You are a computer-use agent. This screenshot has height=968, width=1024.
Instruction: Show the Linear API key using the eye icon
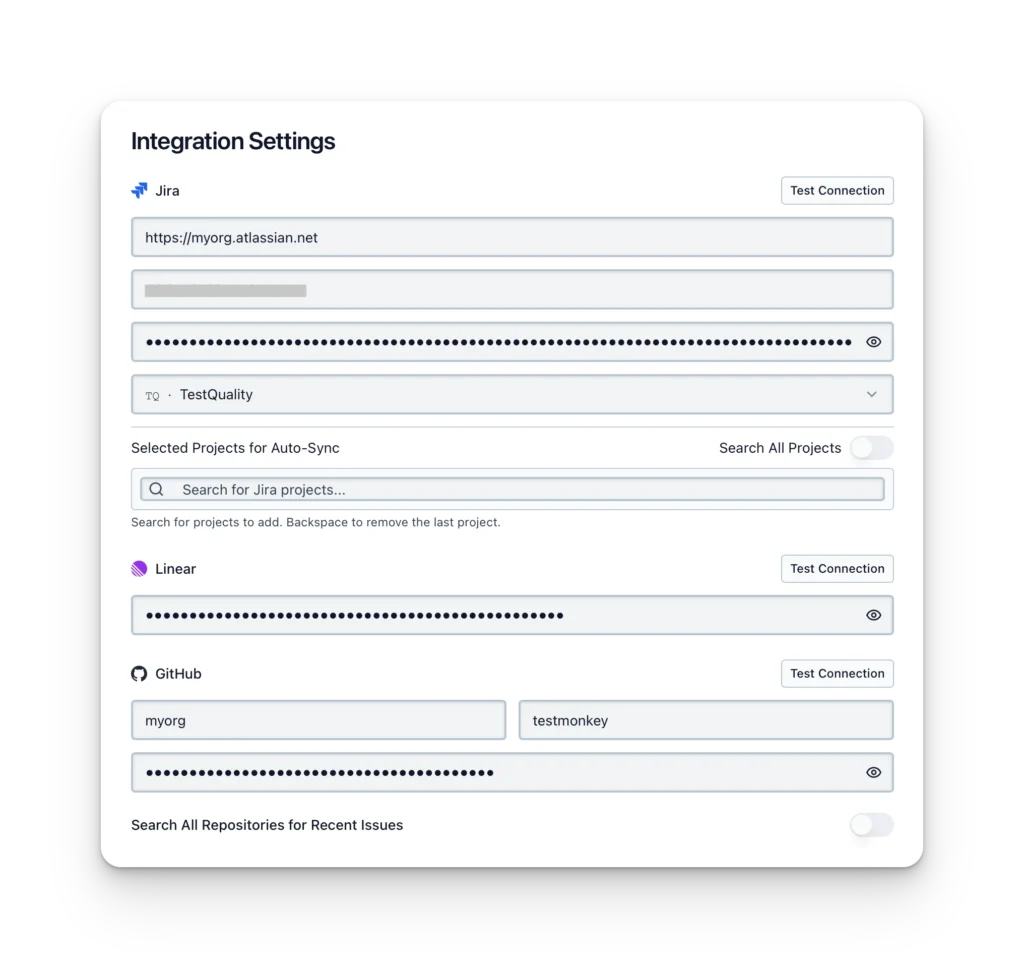[x=873, y=615]
